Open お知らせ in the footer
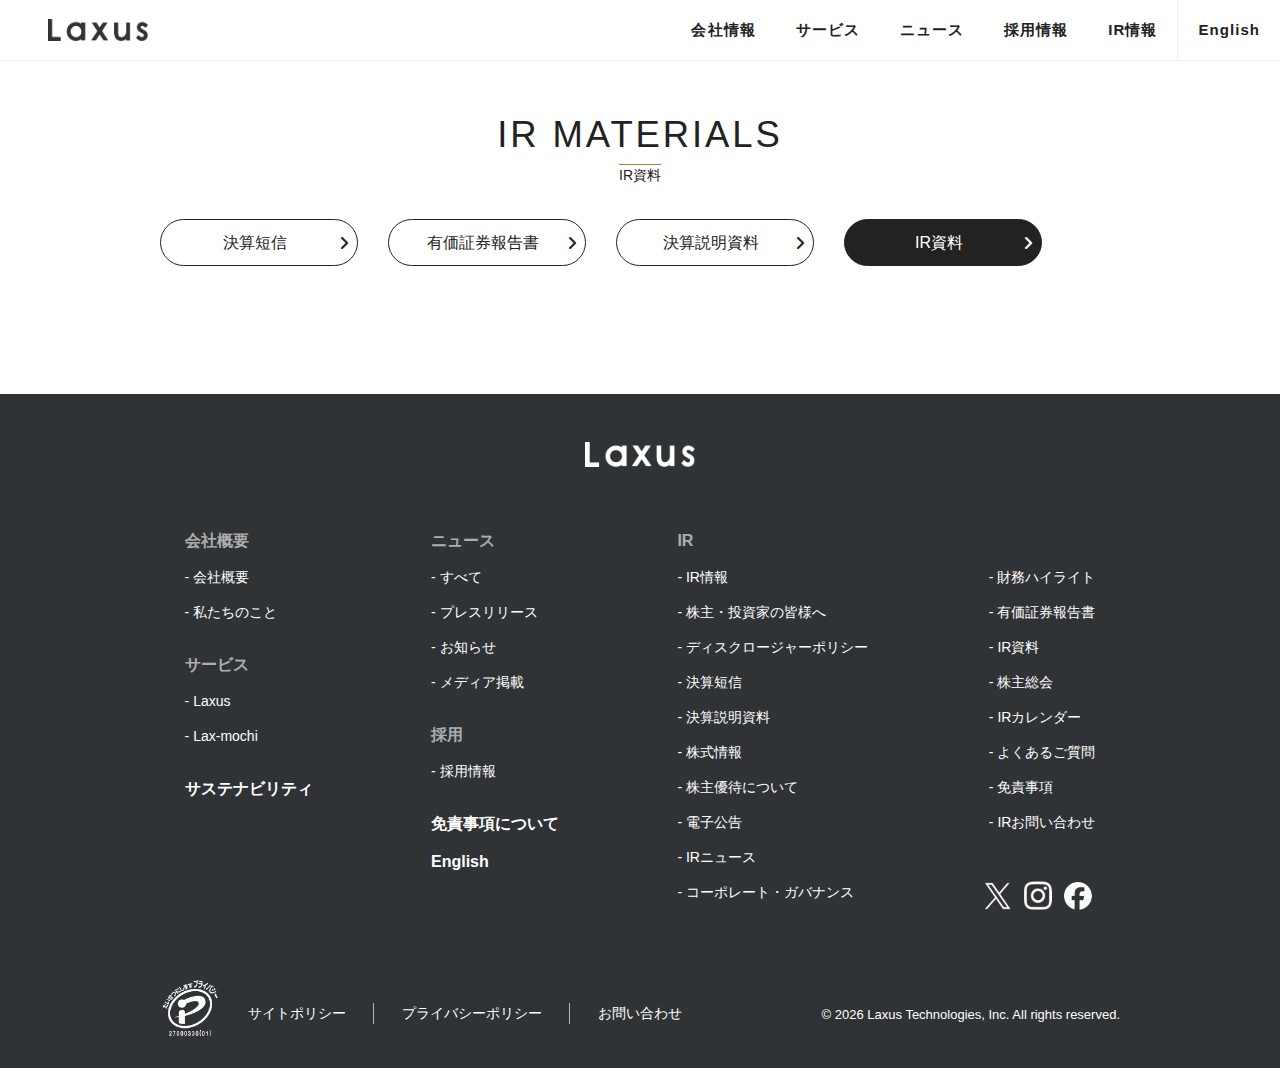 463,648
